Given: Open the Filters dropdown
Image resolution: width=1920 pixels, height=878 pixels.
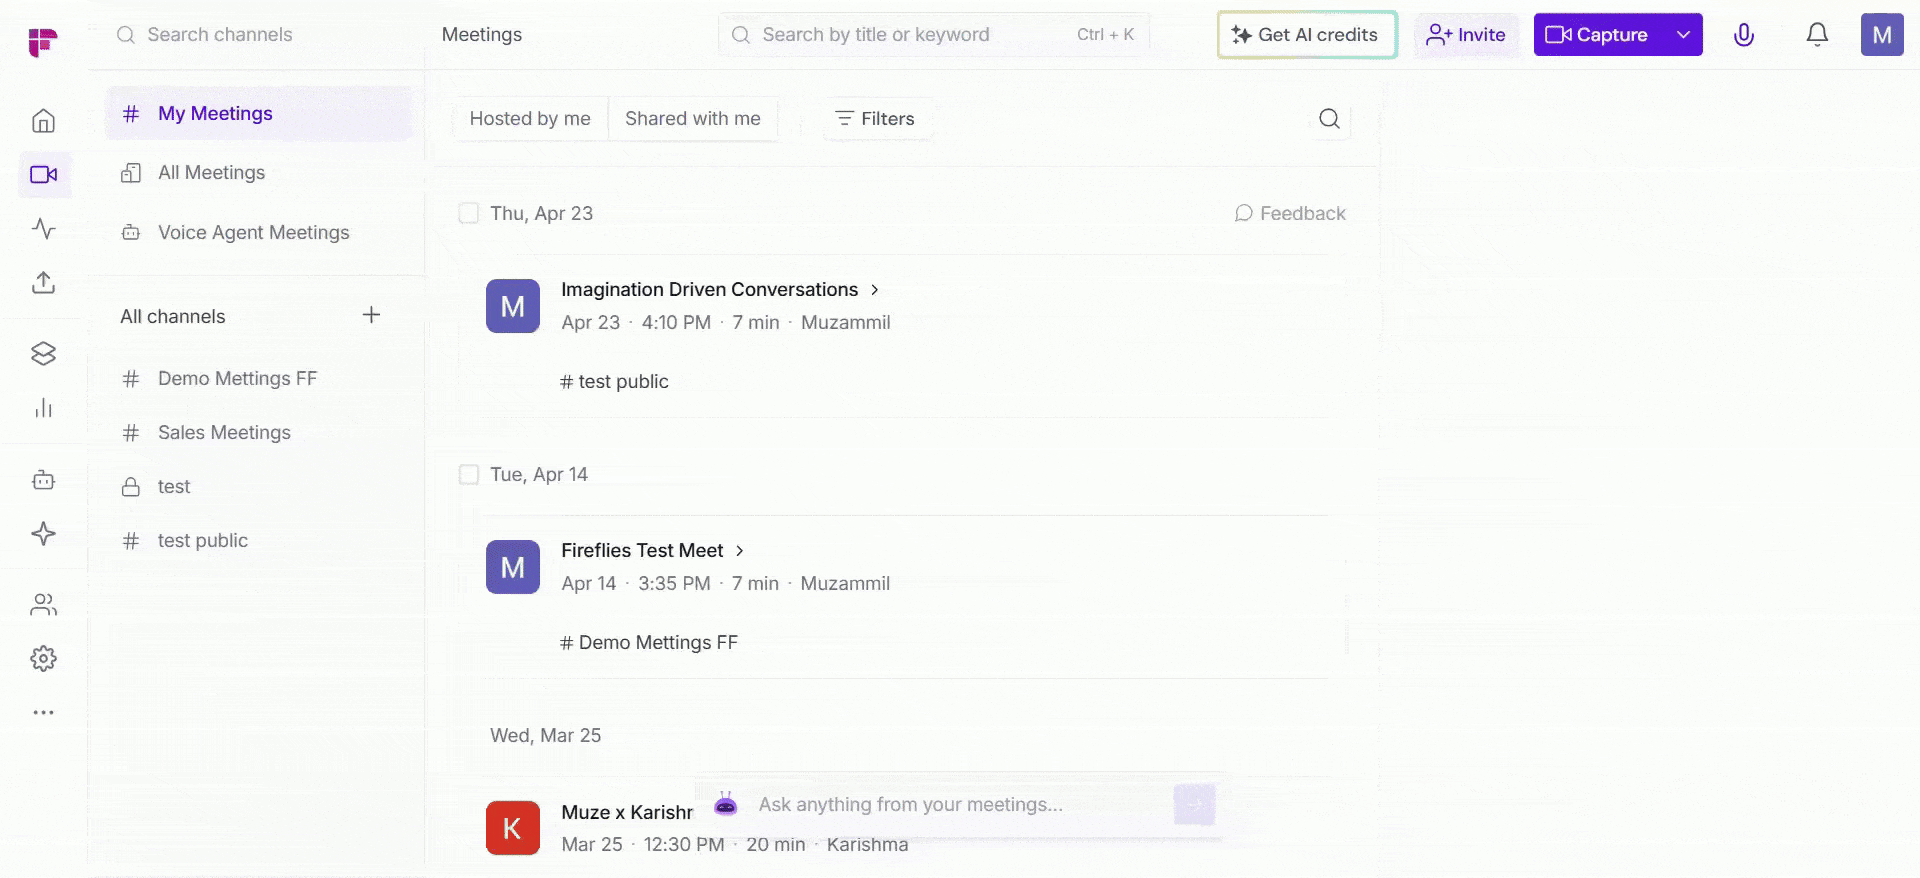Looking at the screenshot, I should (875, 119).
